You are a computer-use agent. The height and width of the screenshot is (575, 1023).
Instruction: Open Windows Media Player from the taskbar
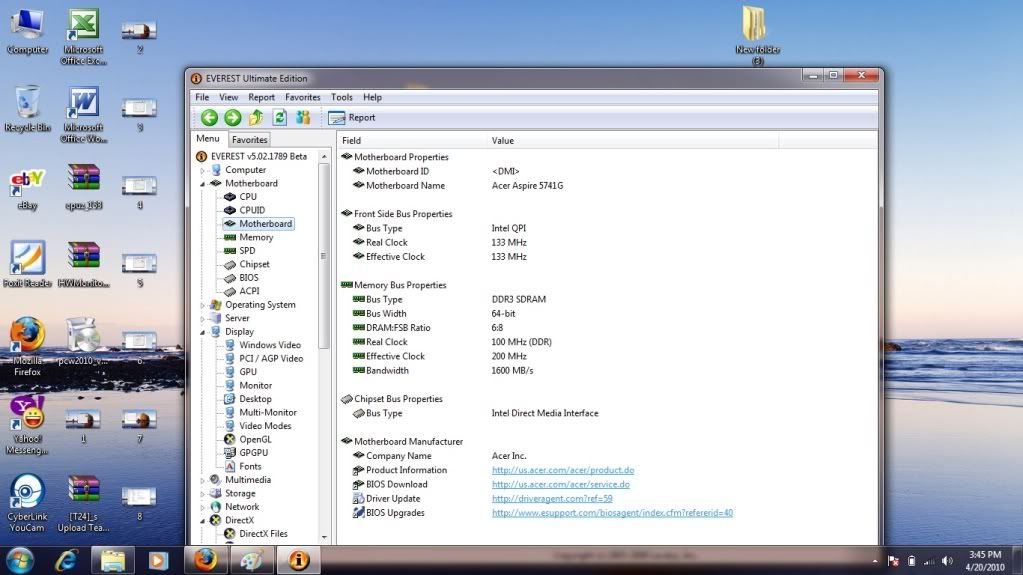tap(158, 561)
